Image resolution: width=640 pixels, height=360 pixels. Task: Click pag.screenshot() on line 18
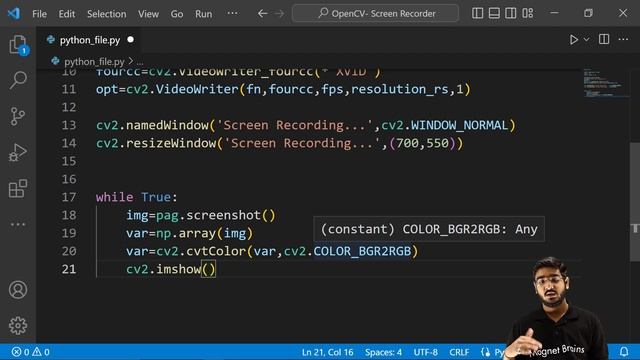point(216,215)
